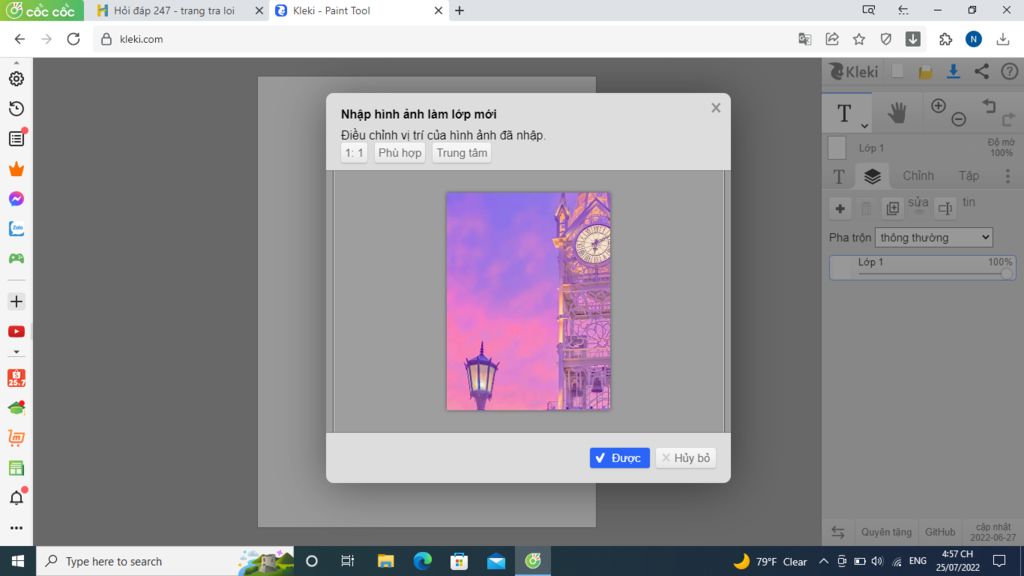Delete layer with trash icon
The height and width of the screenshot is (576, 1024).
[x=866, y=208]
